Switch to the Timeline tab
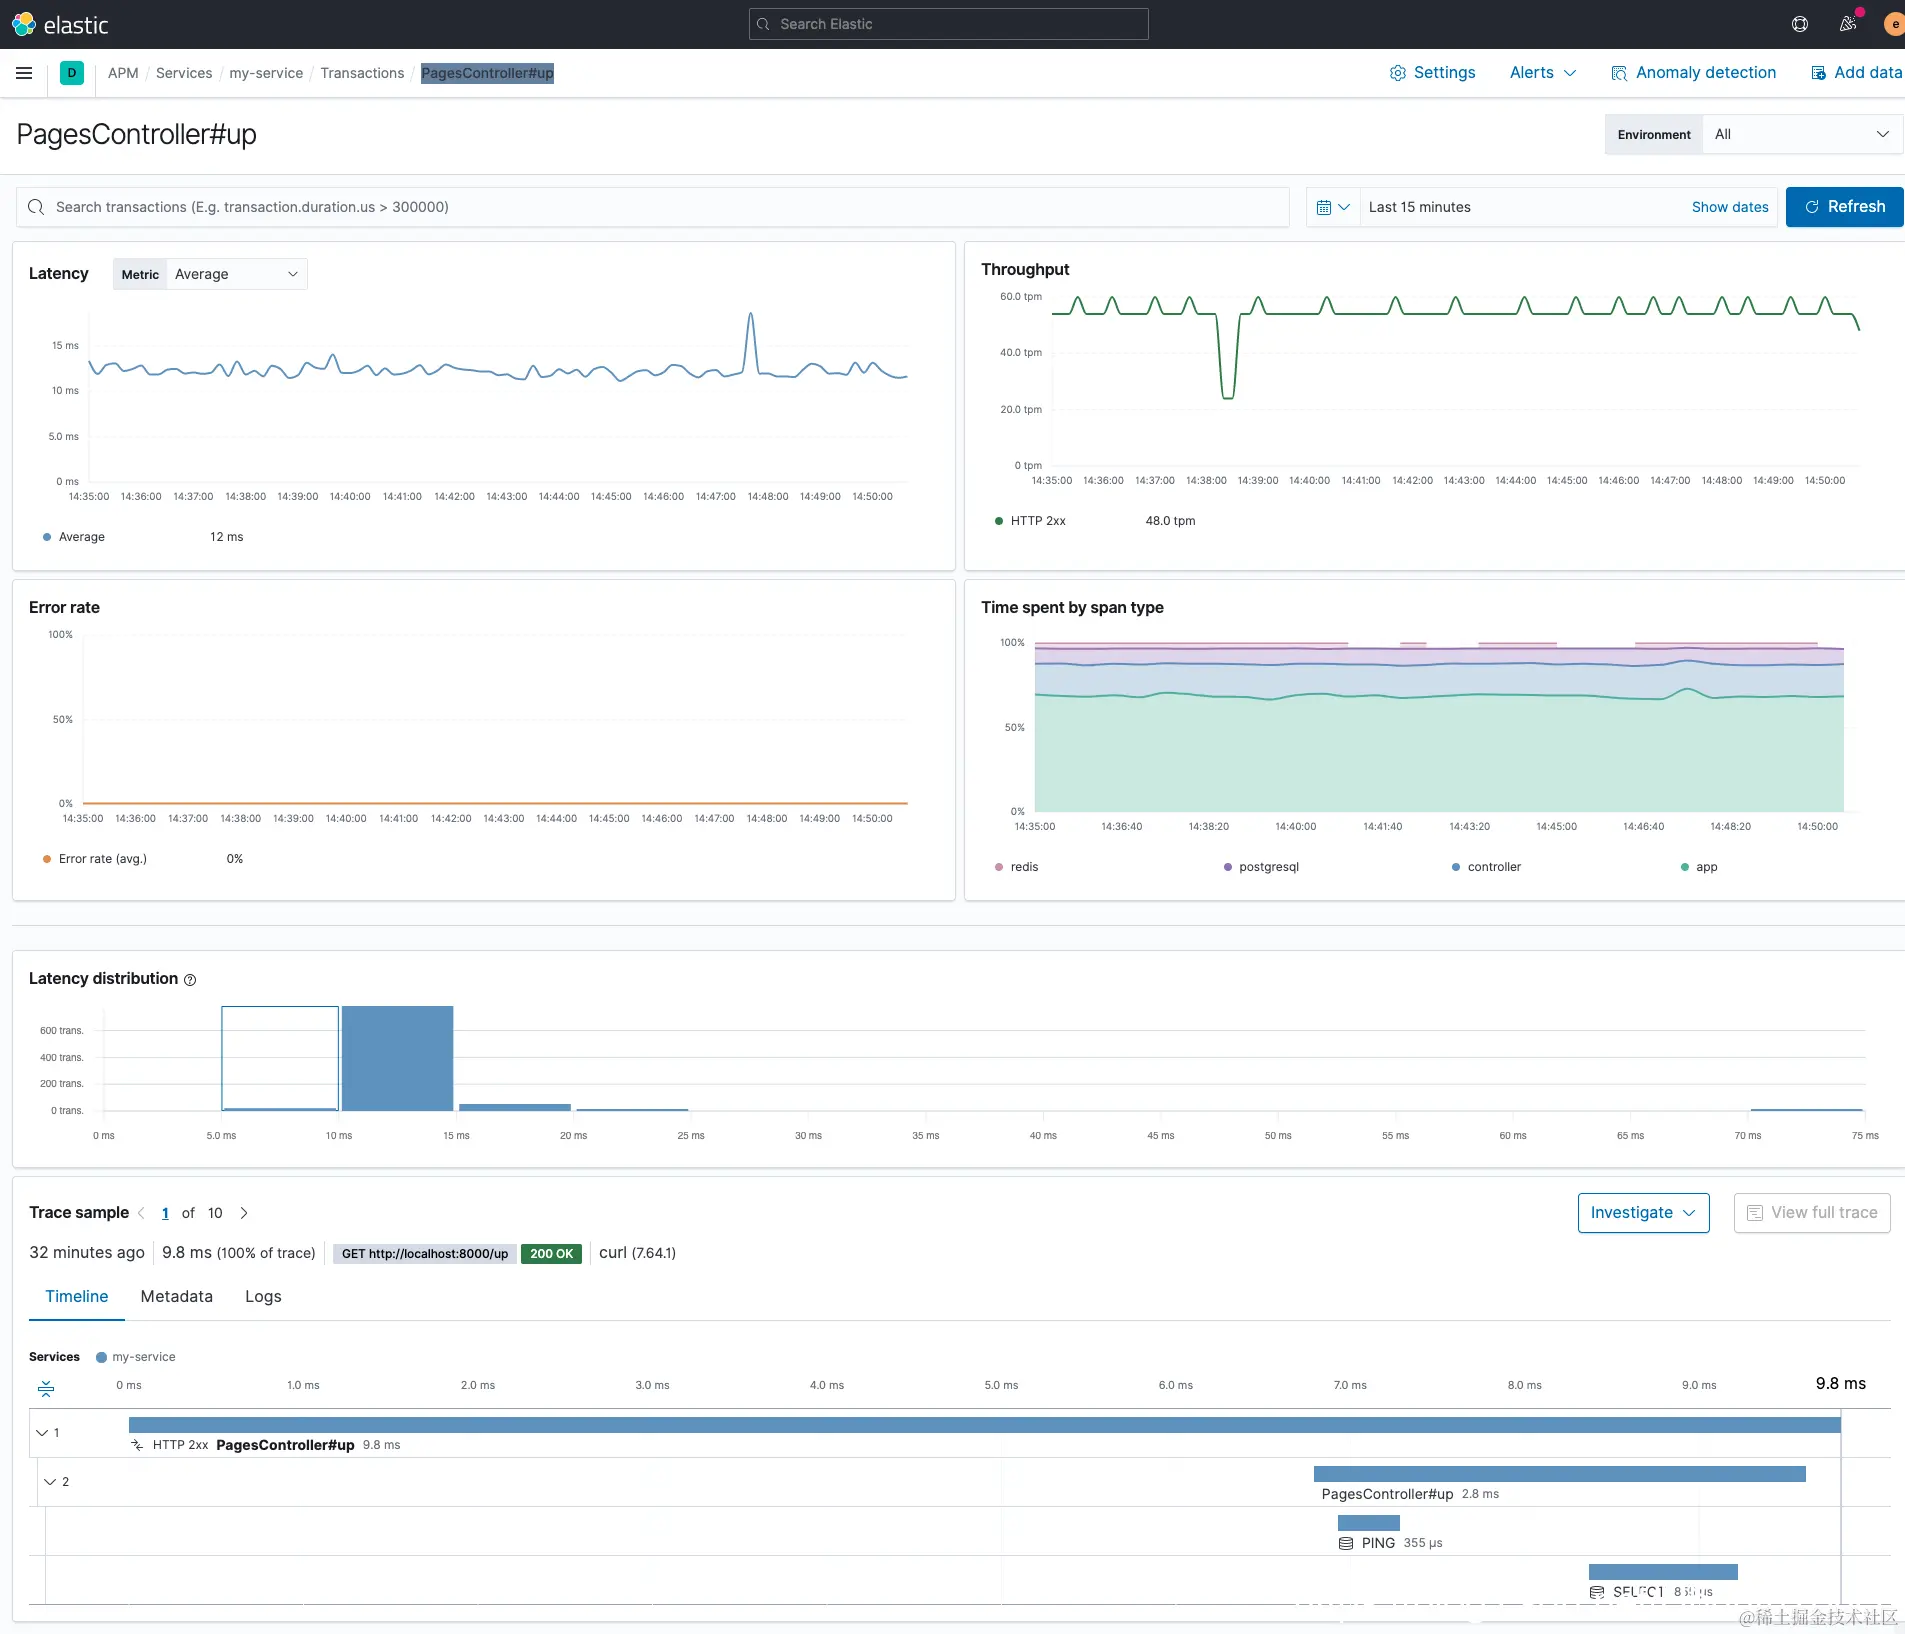1905x1634 pixels. coord(77,1297)
